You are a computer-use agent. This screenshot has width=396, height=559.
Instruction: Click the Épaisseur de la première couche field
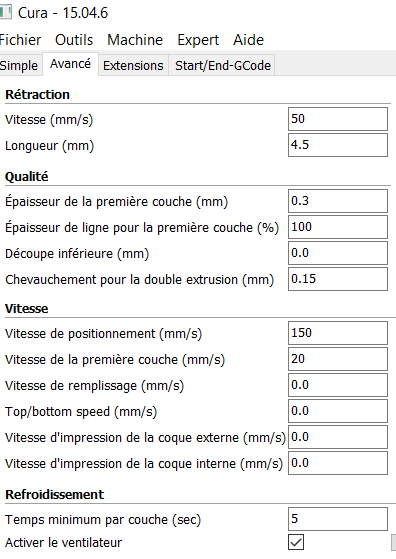pyautogui.click(x=338, y=201)
